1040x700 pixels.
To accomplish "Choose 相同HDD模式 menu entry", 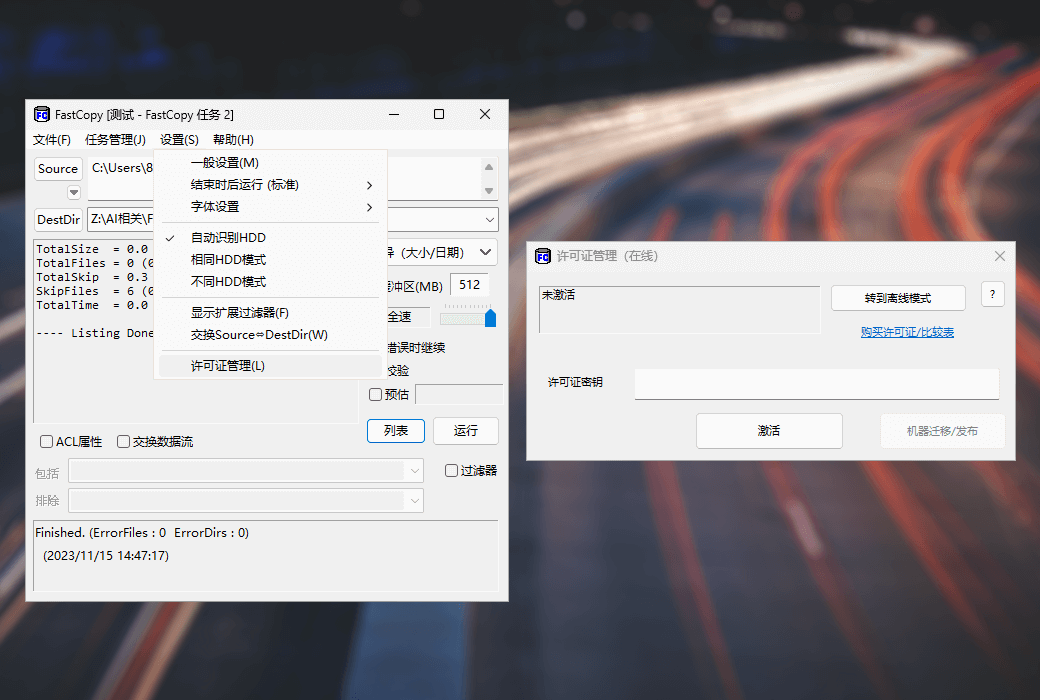I will pyautogui.click(x=228, y=259).
